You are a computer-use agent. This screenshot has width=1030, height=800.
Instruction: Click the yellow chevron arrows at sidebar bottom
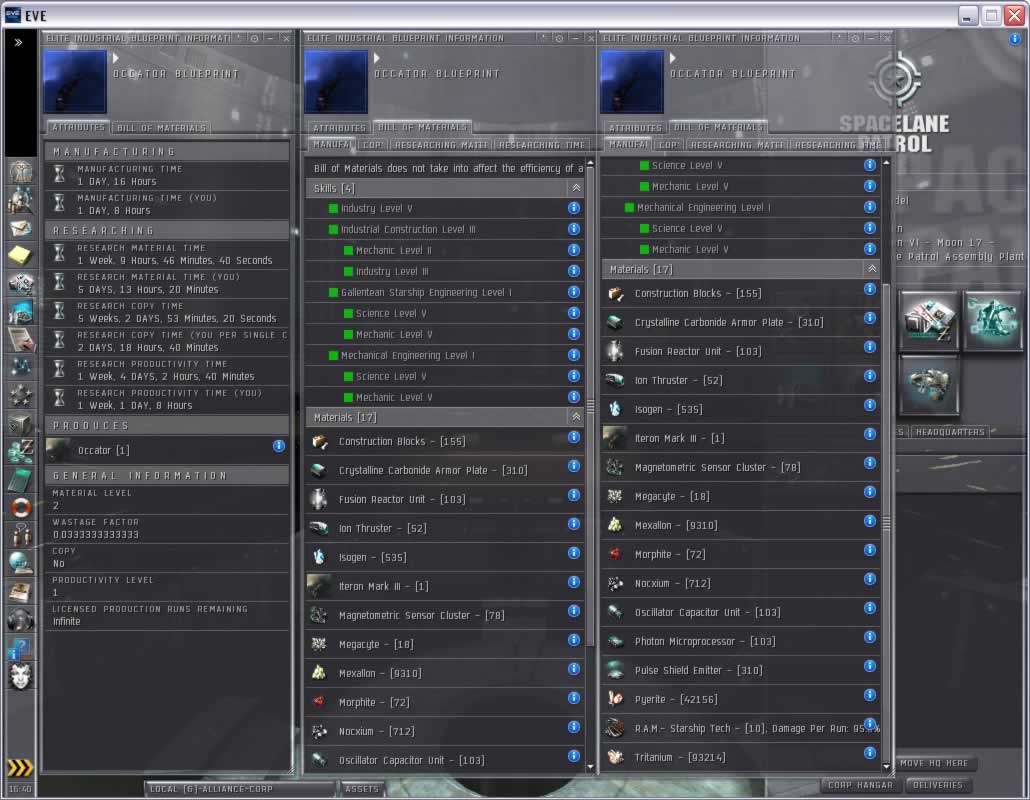[x=20, y=767]
